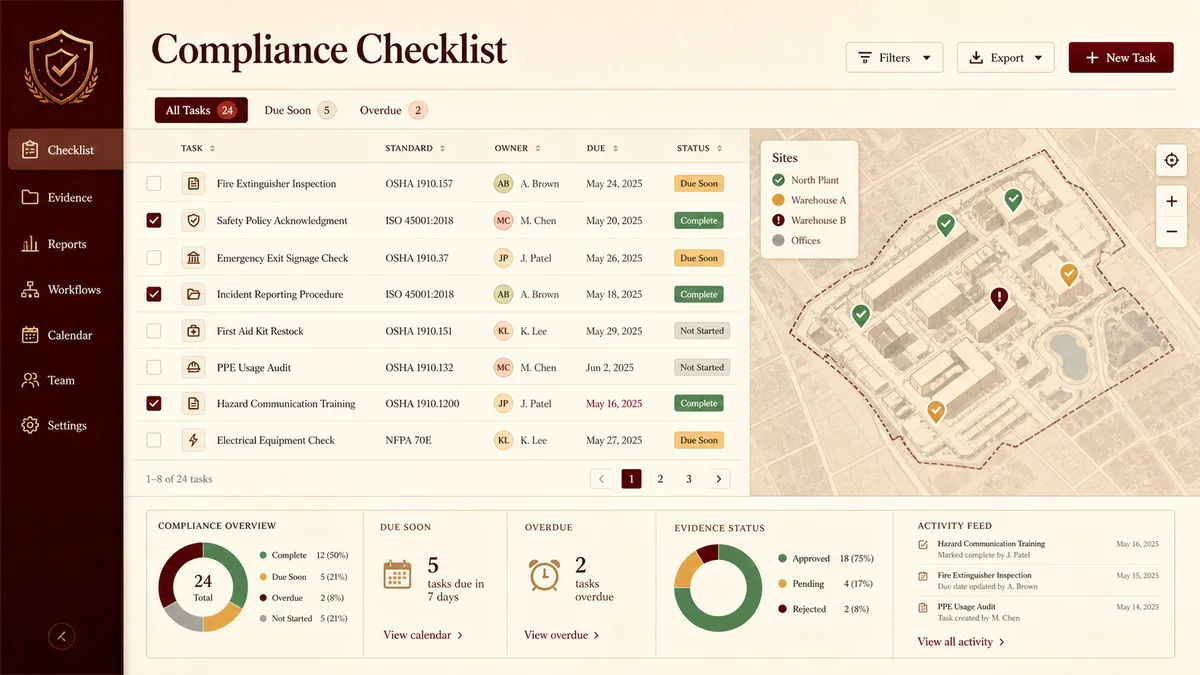Screen dimensions: 1200x675
Task: Uncheck the Hazard Communication Training checkbox
Action: click(154, 404)
